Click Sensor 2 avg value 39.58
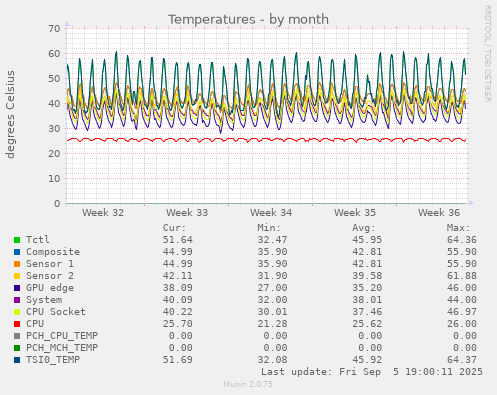497x395 pixels. [367, 276]
